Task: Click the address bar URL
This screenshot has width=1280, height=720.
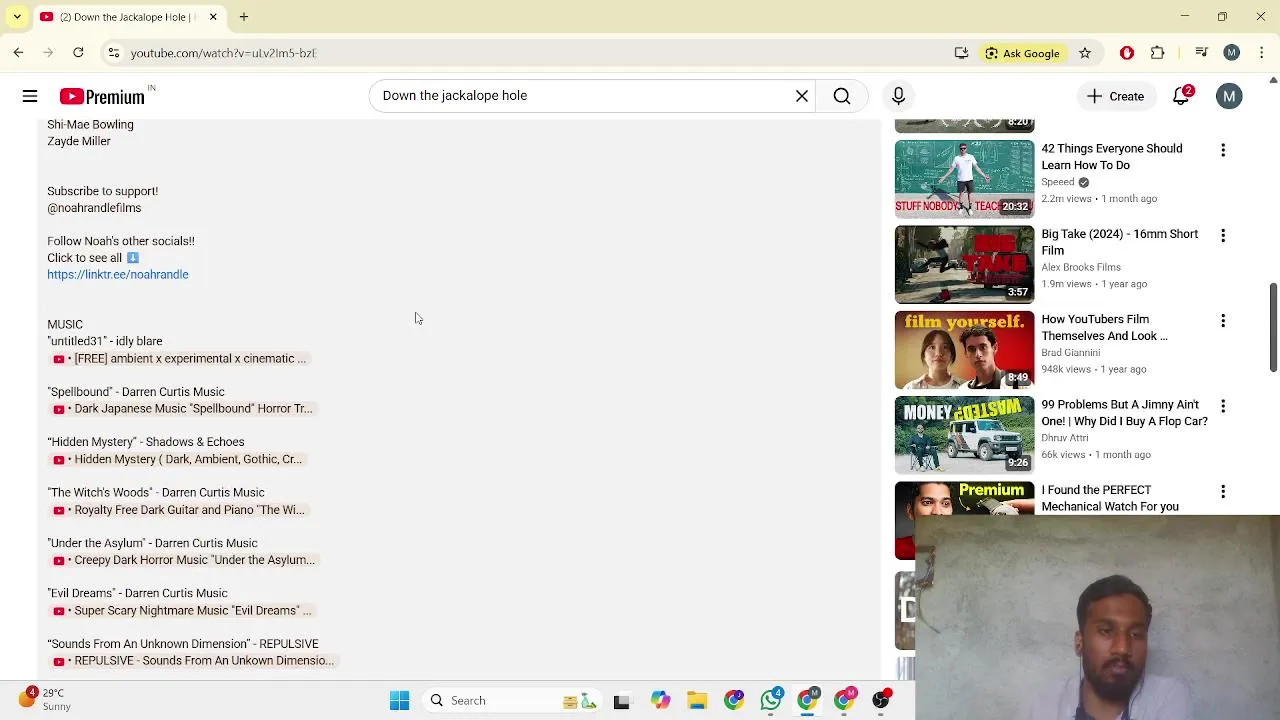Action: click(223, 53)
